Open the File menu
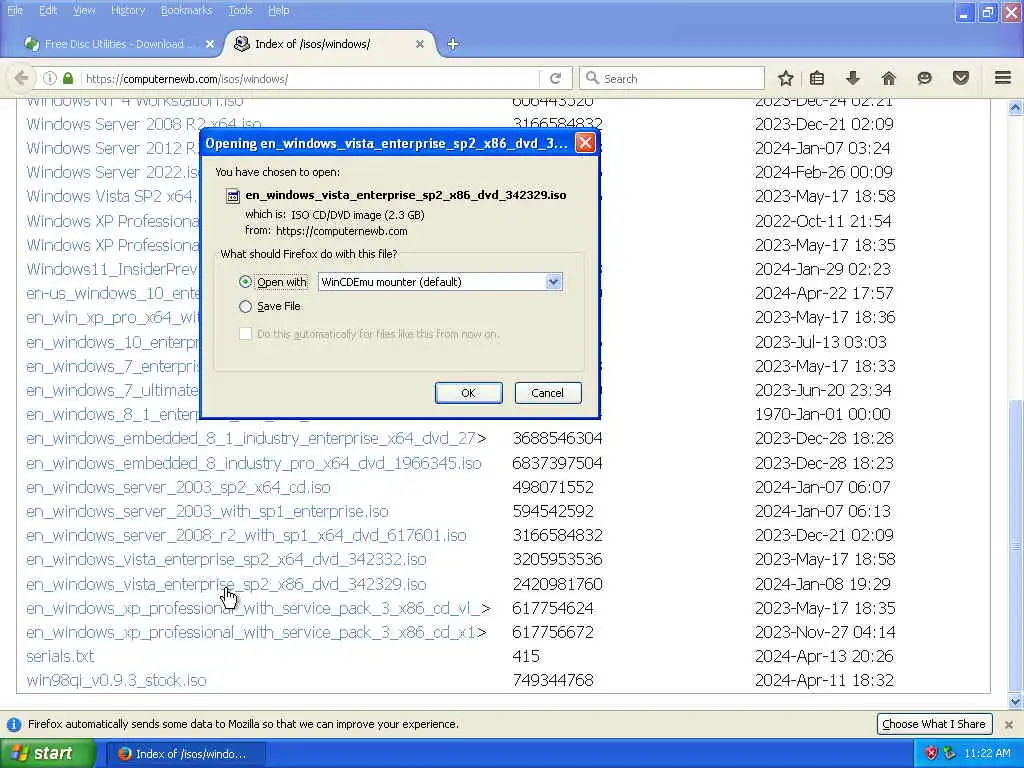Screen dimensions: 1024x768 (15, 10)
